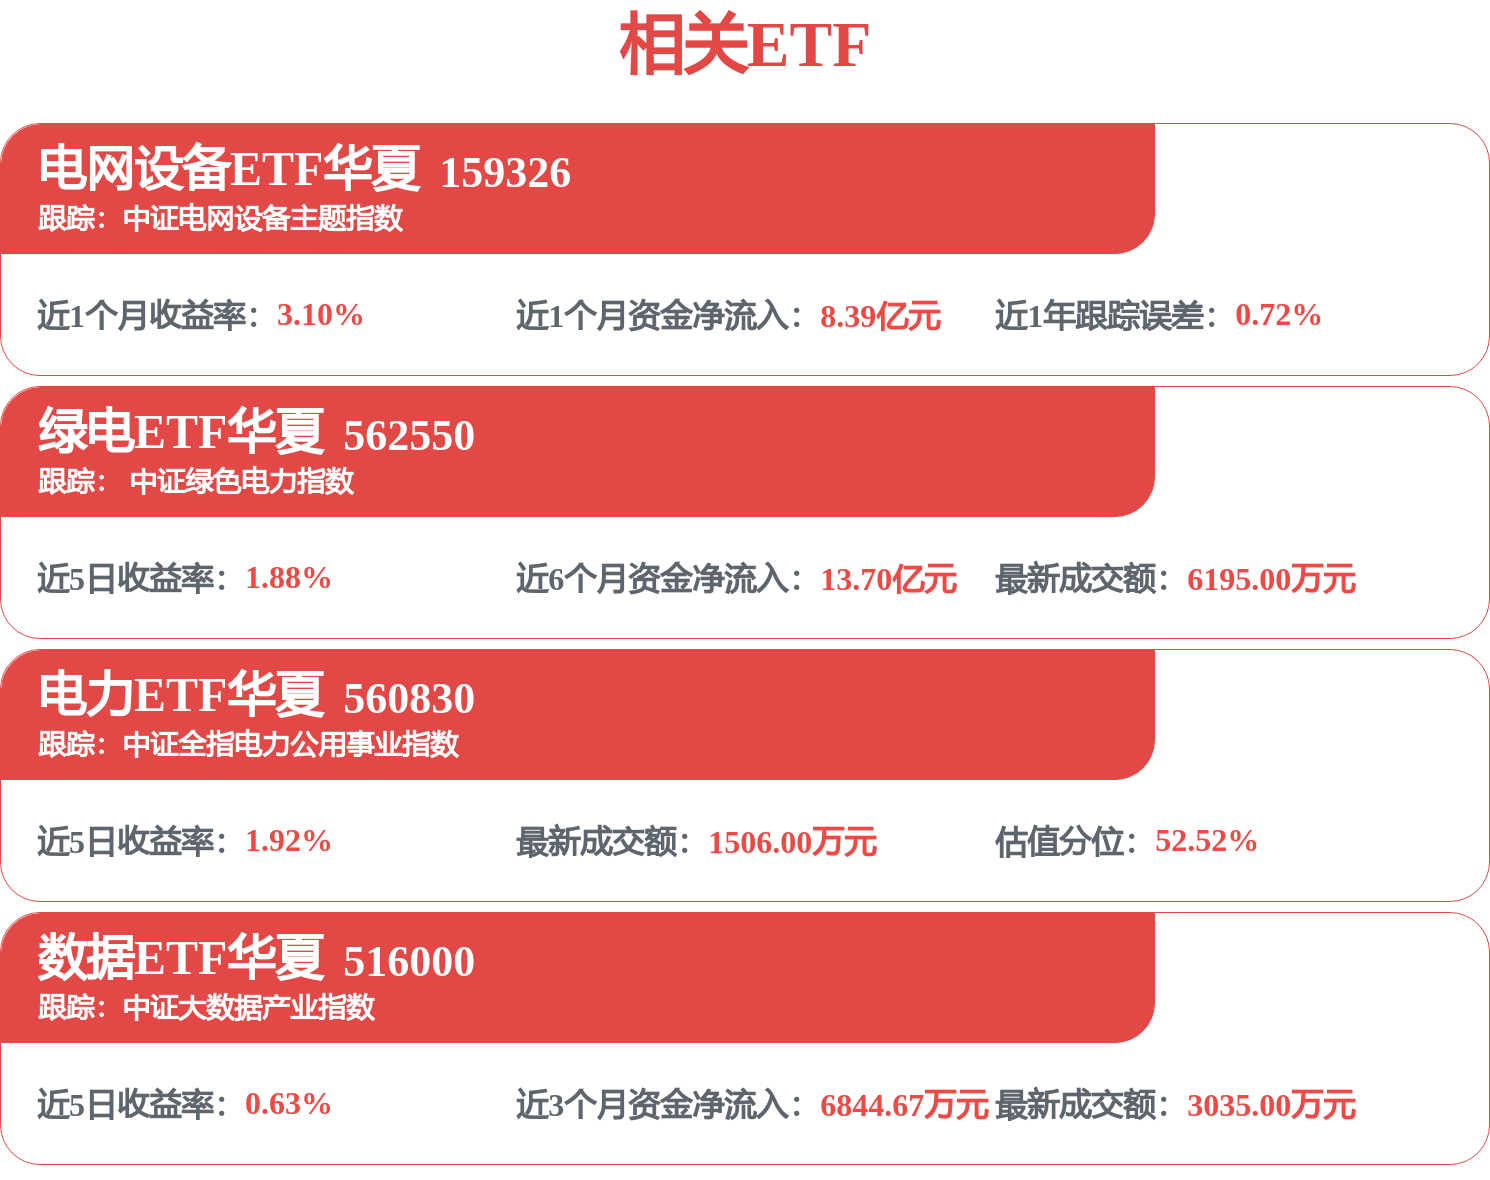The height and width of the screenshot is (1180, 1490).
Task: Click the 8.39亿元 net inflow value
Action: tap(880, 317)
